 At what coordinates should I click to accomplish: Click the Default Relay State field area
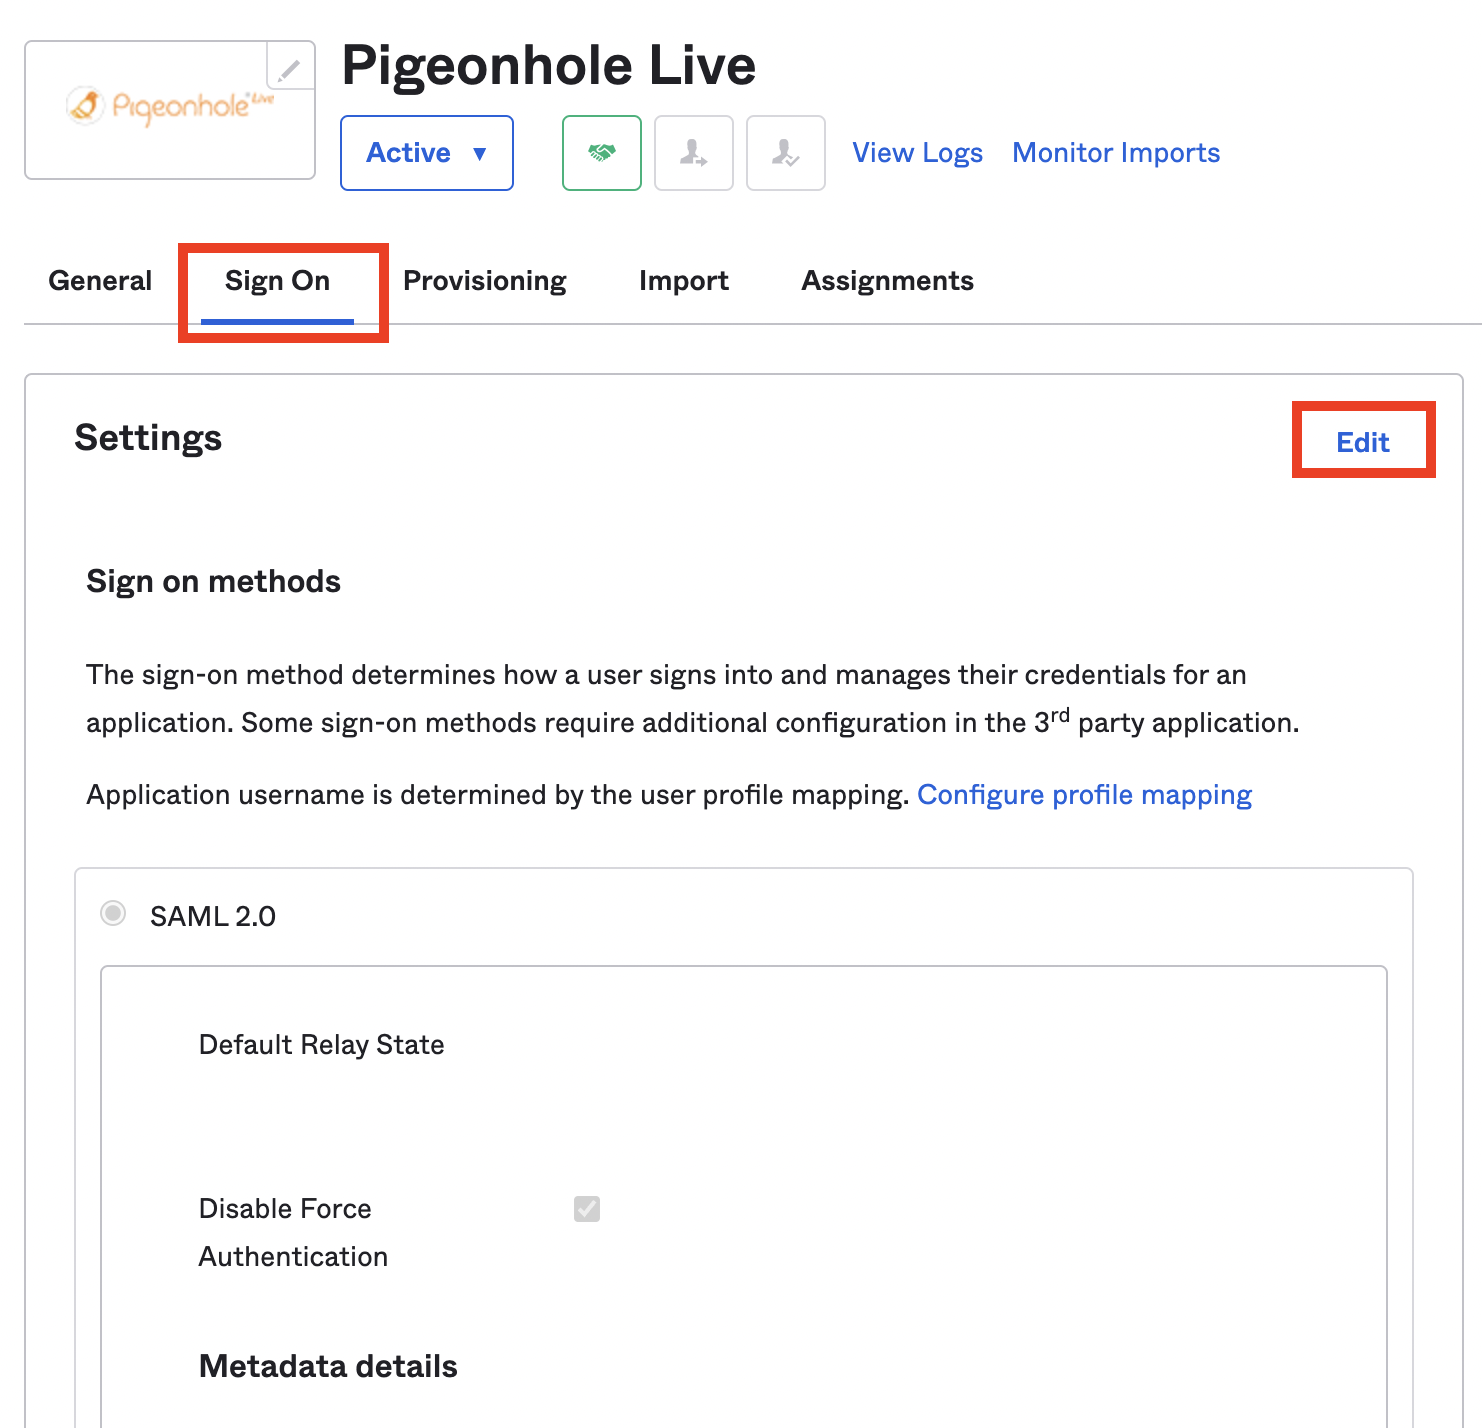coord(321,1045)
